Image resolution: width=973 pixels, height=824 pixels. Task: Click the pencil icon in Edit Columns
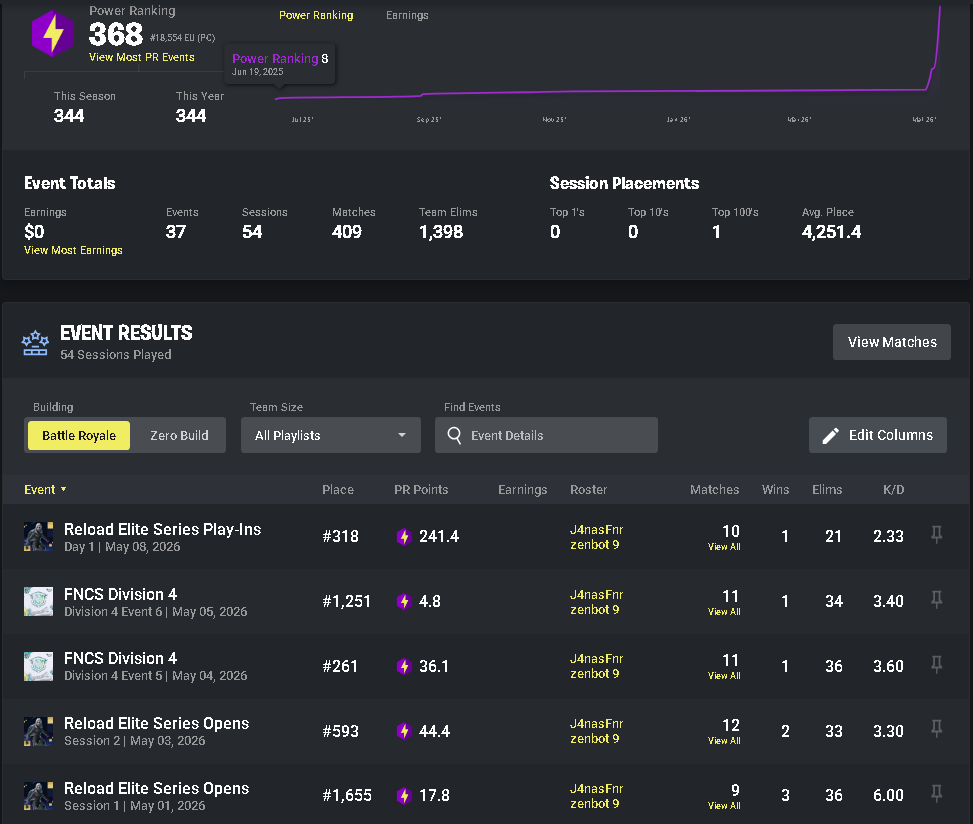click(830, 436)
